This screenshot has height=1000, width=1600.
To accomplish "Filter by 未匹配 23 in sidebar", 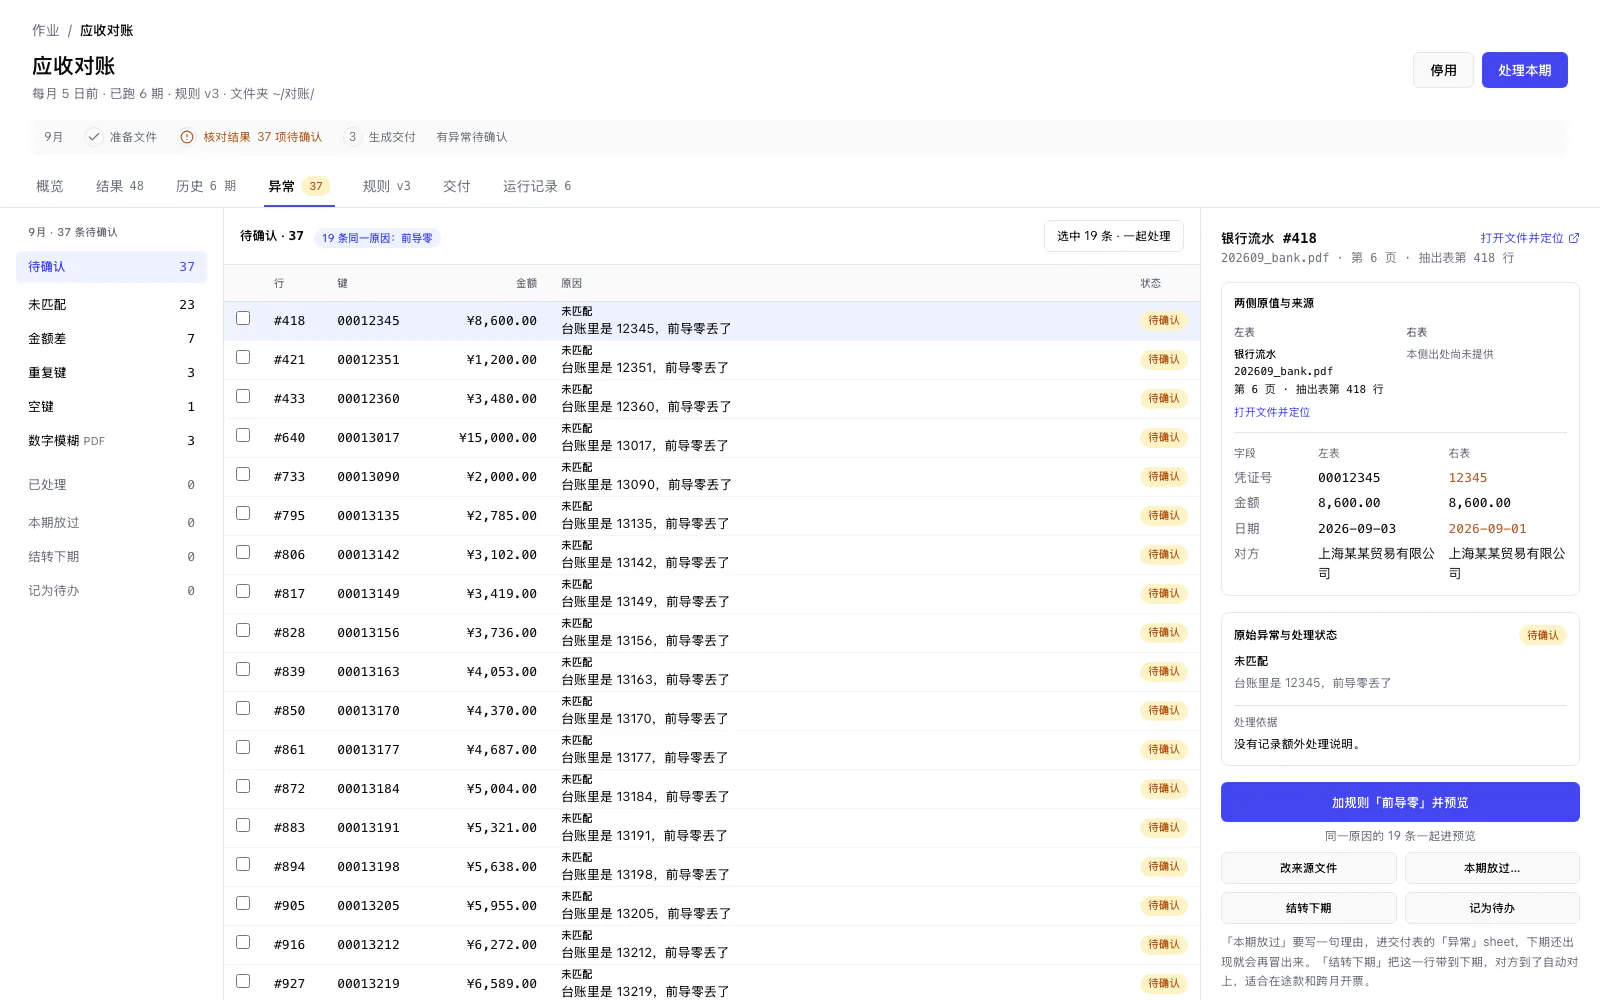I will click(x=112, y=304).
